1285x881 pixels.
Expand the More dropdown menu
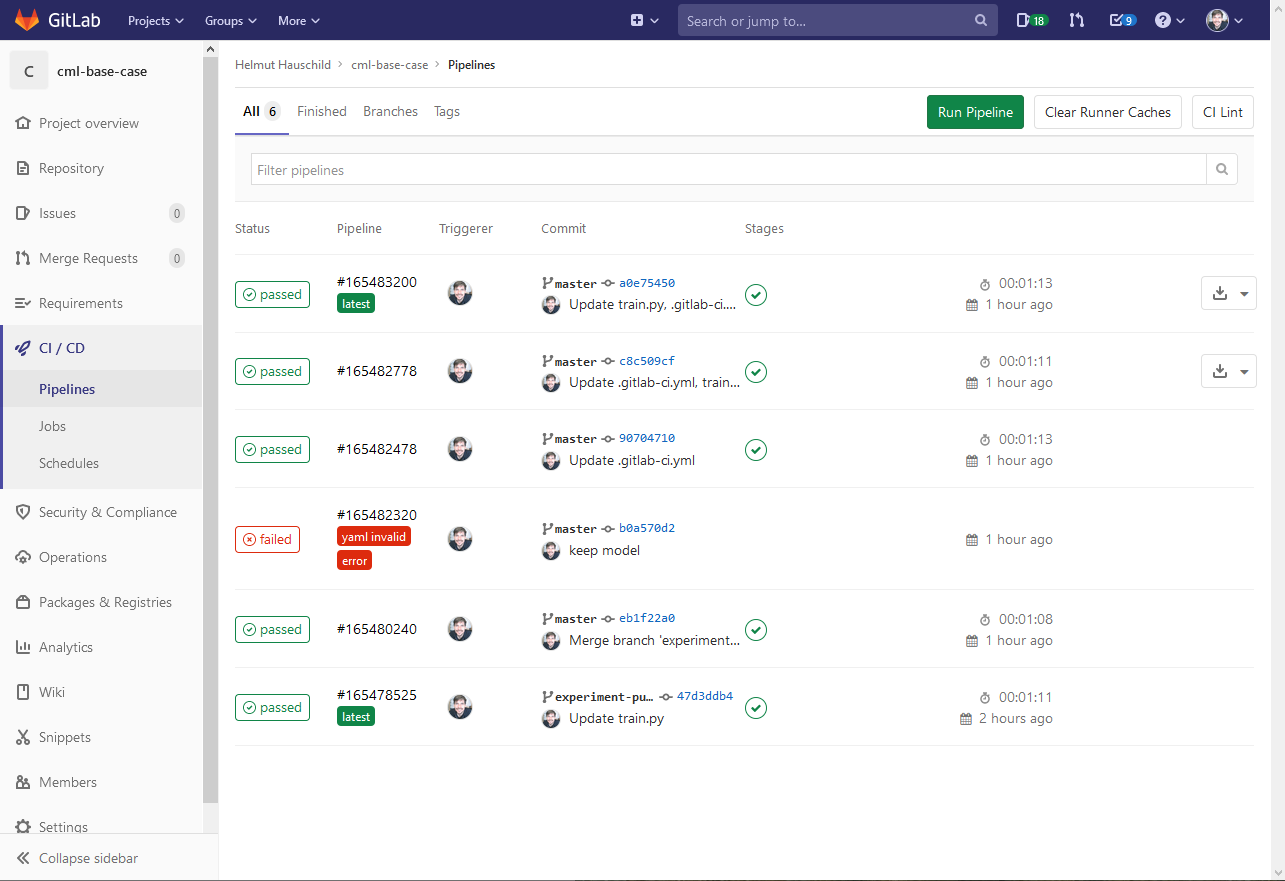tap(299, 20)
